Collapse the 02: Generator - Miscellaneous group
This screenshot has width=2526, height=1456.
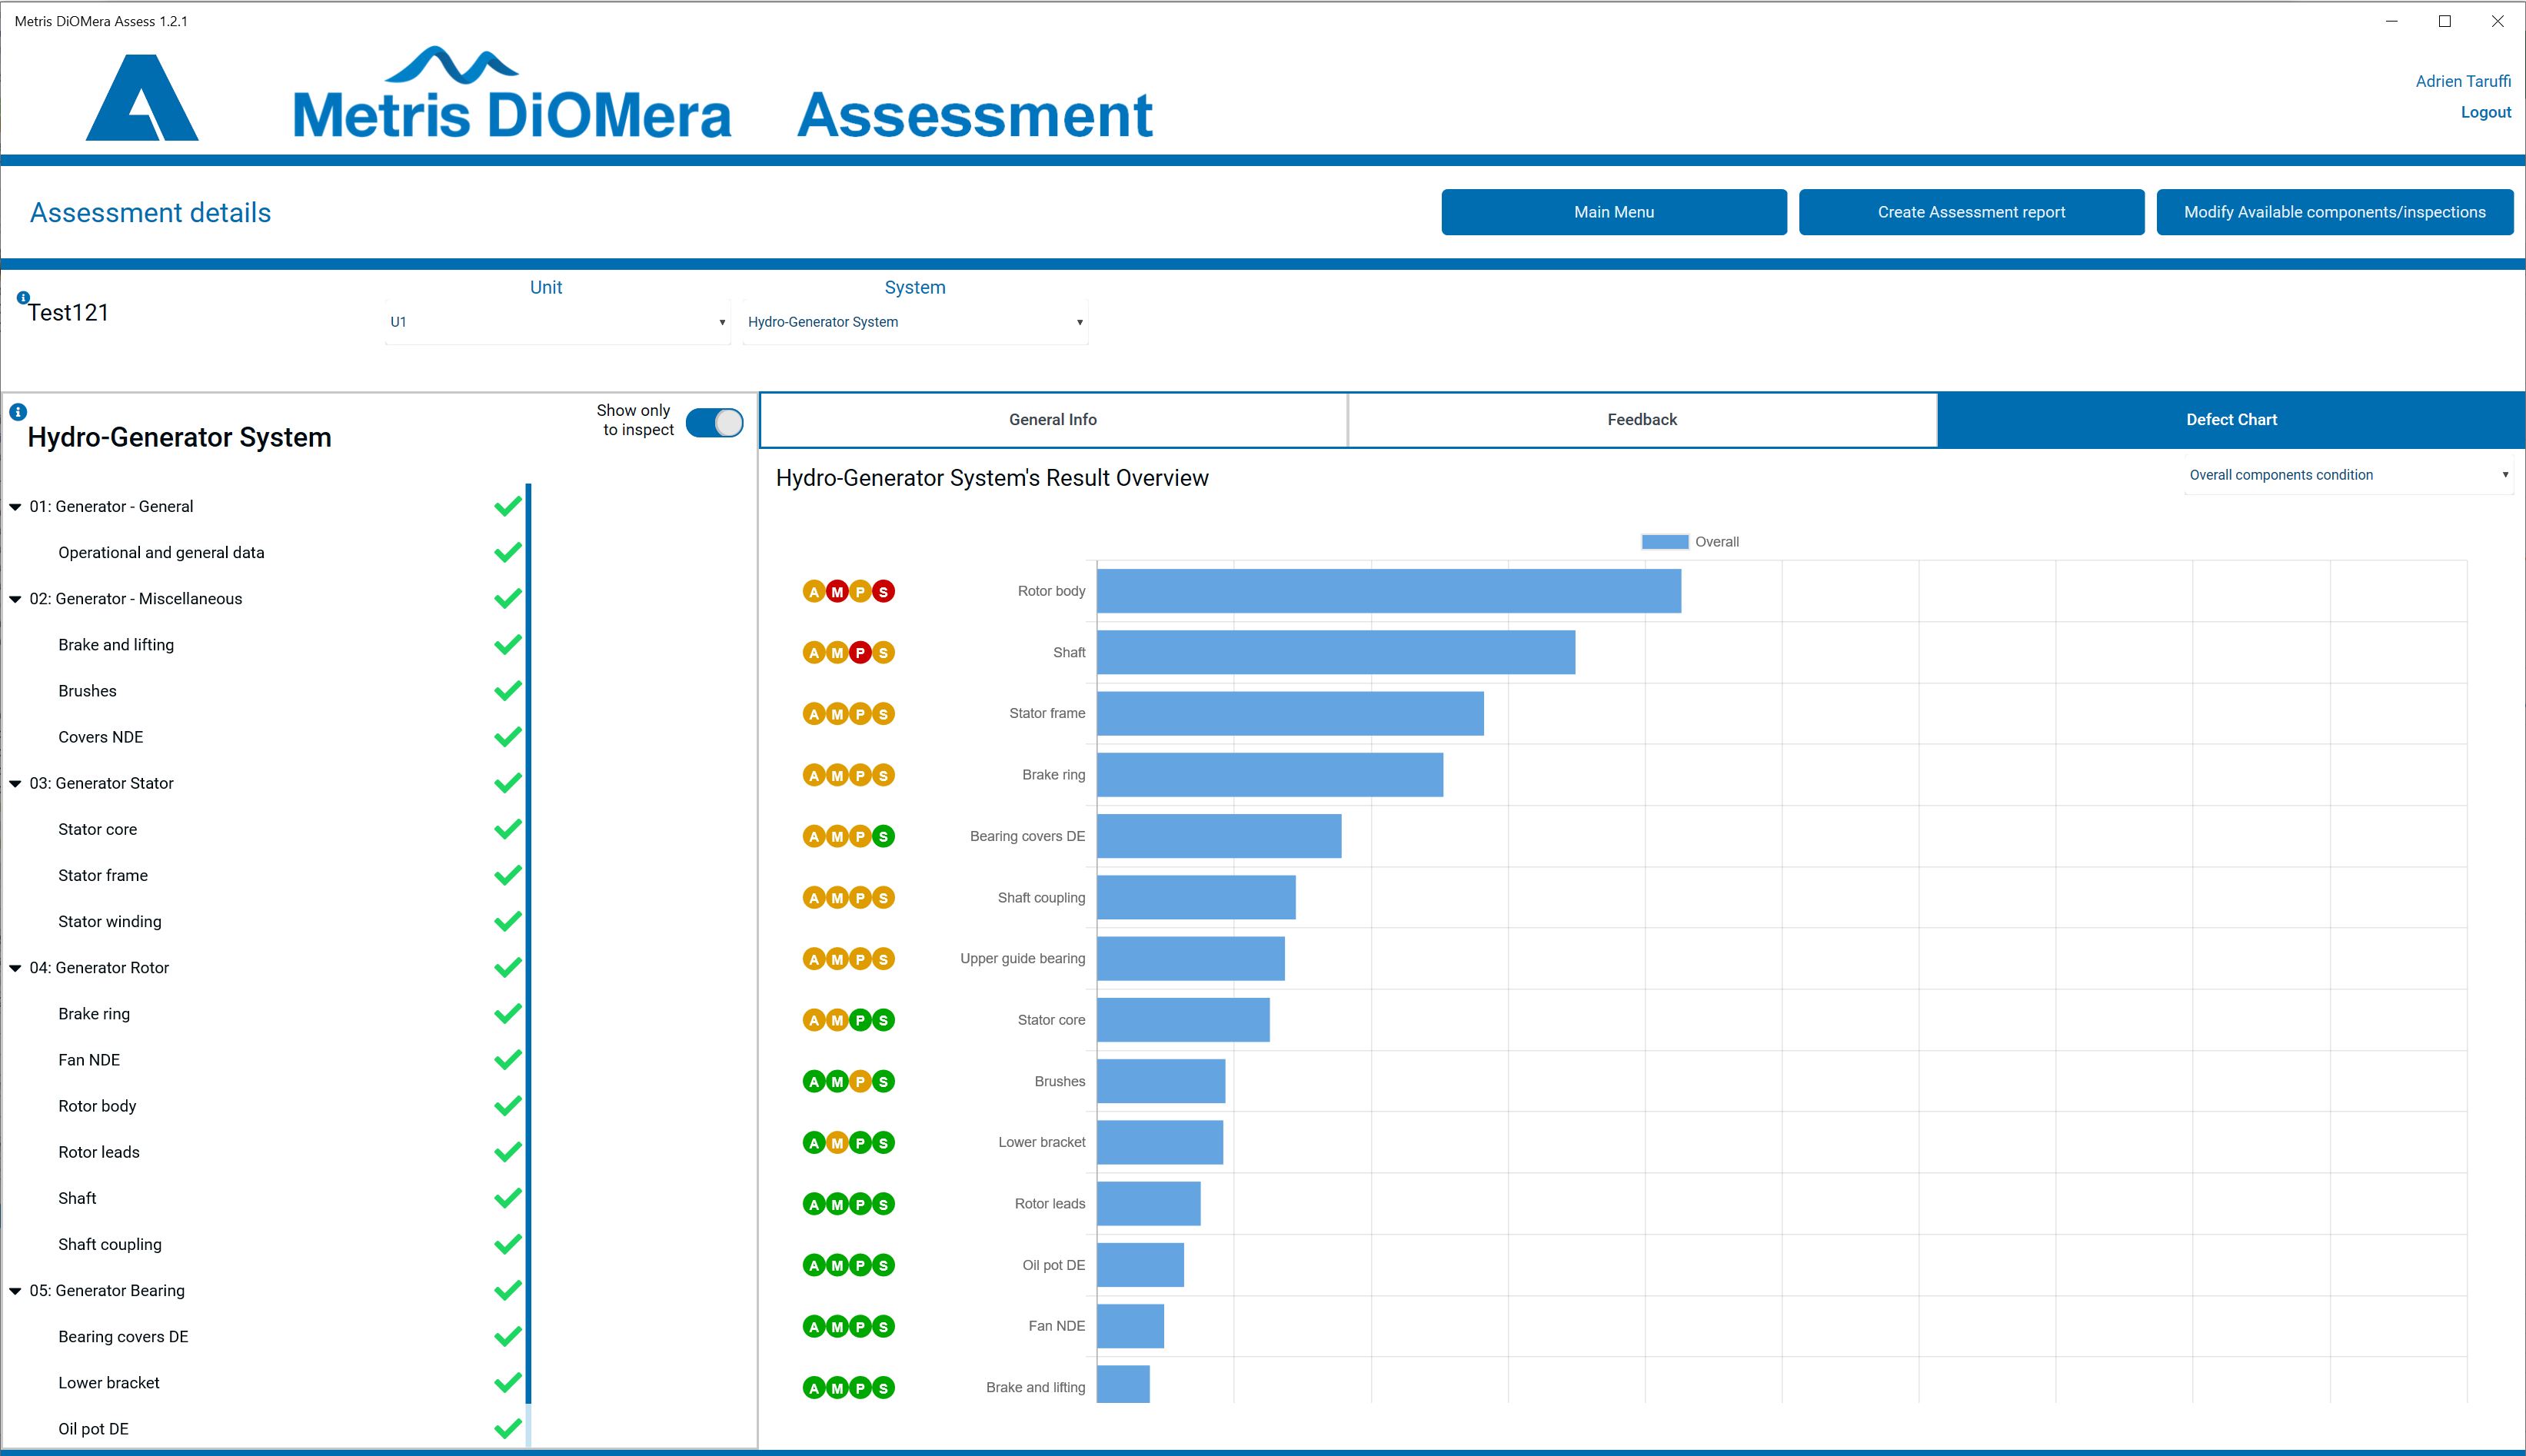click(15, 599)
